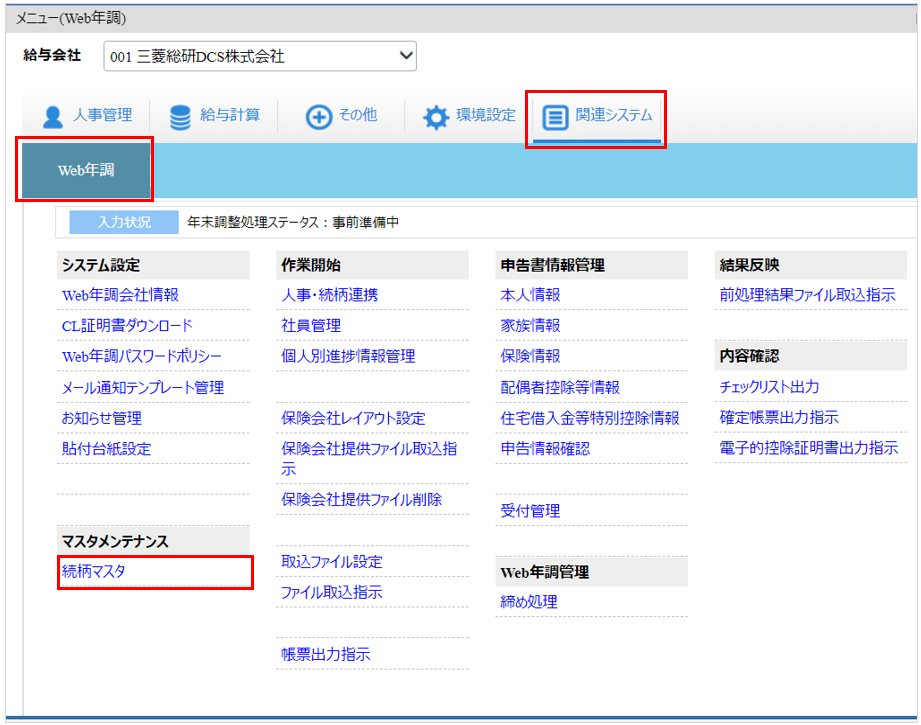Switch to the その他 tab
Image resolution: width=921 pixels, height=725 pixels.
(341, 116)
